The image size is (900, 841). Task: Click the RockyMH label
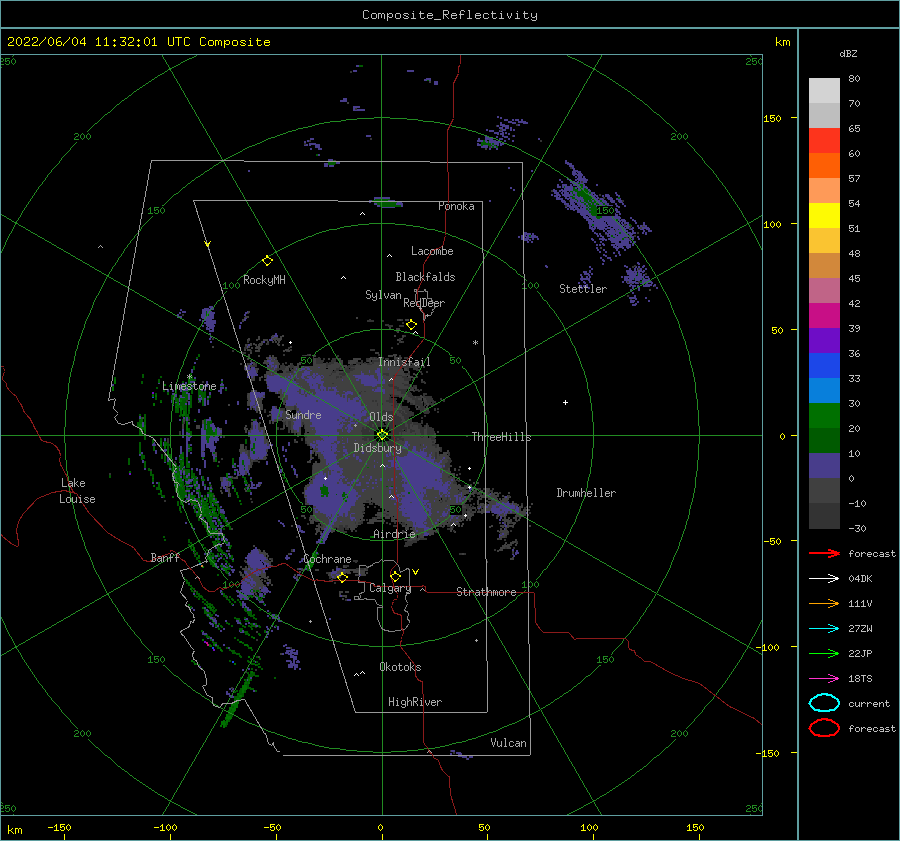point(264,280)
